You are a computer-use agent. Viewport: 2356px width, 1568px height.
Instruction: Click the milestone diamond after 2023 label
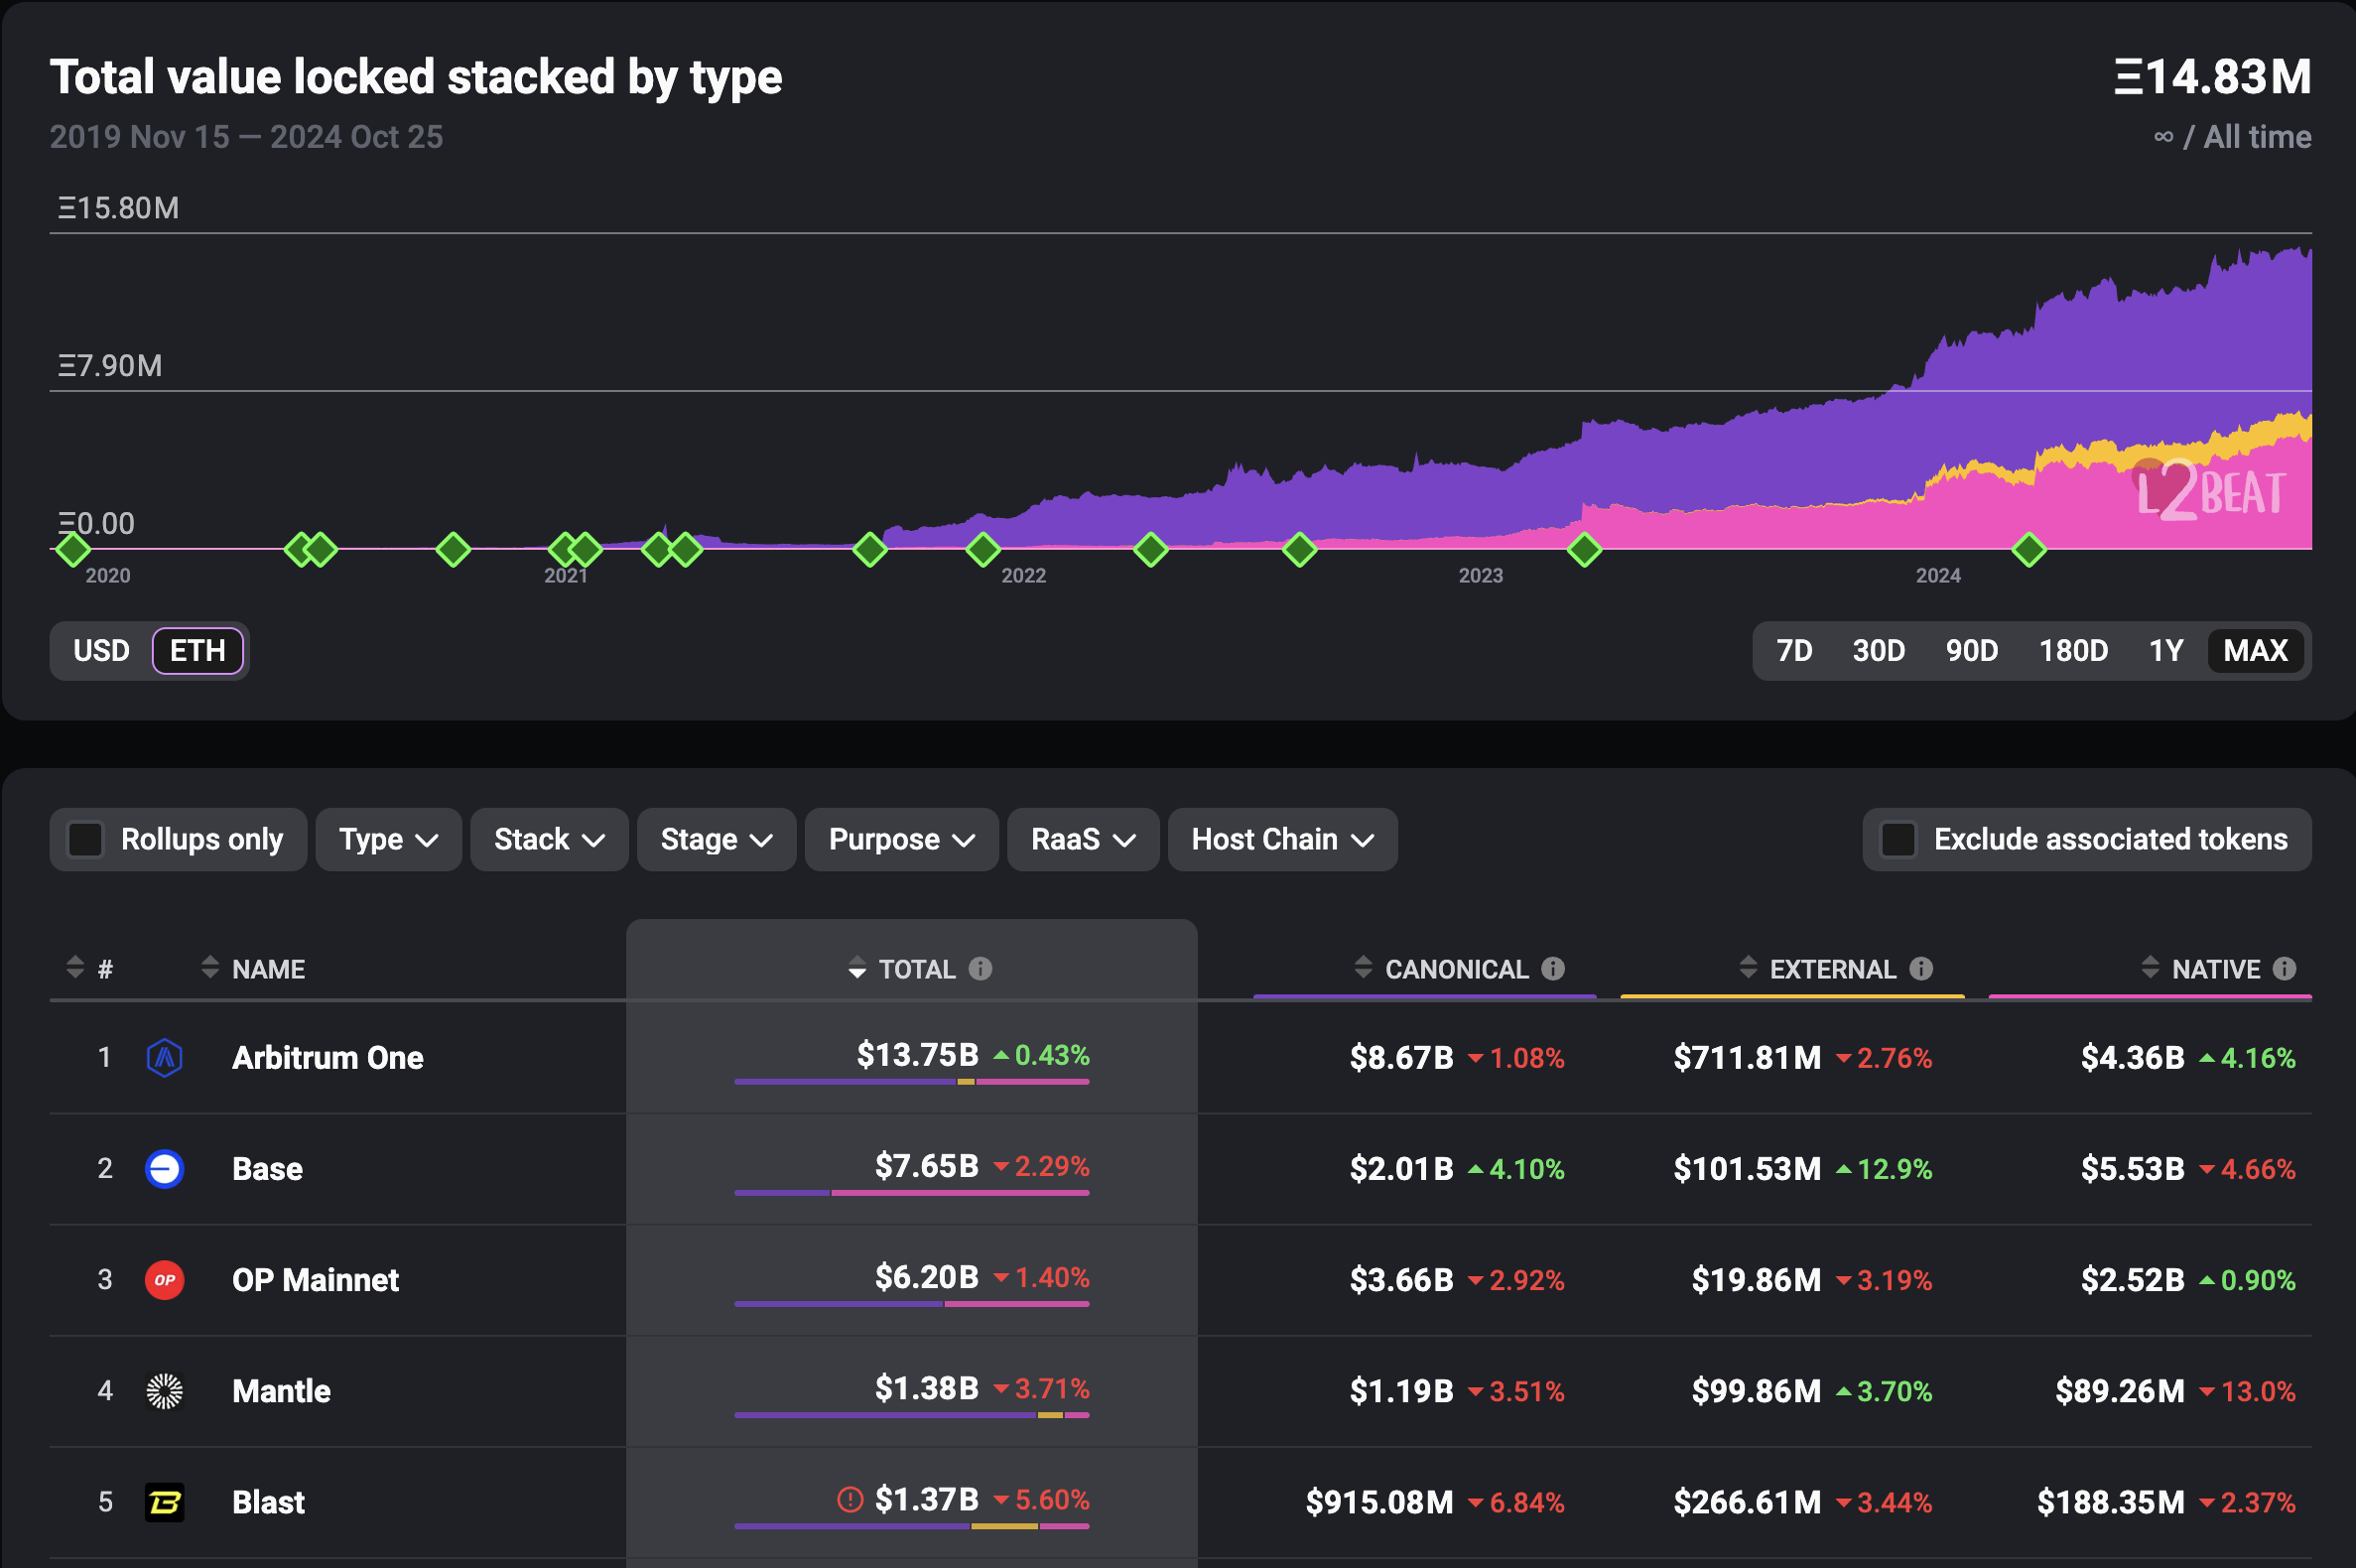(x=1584, y=549)
